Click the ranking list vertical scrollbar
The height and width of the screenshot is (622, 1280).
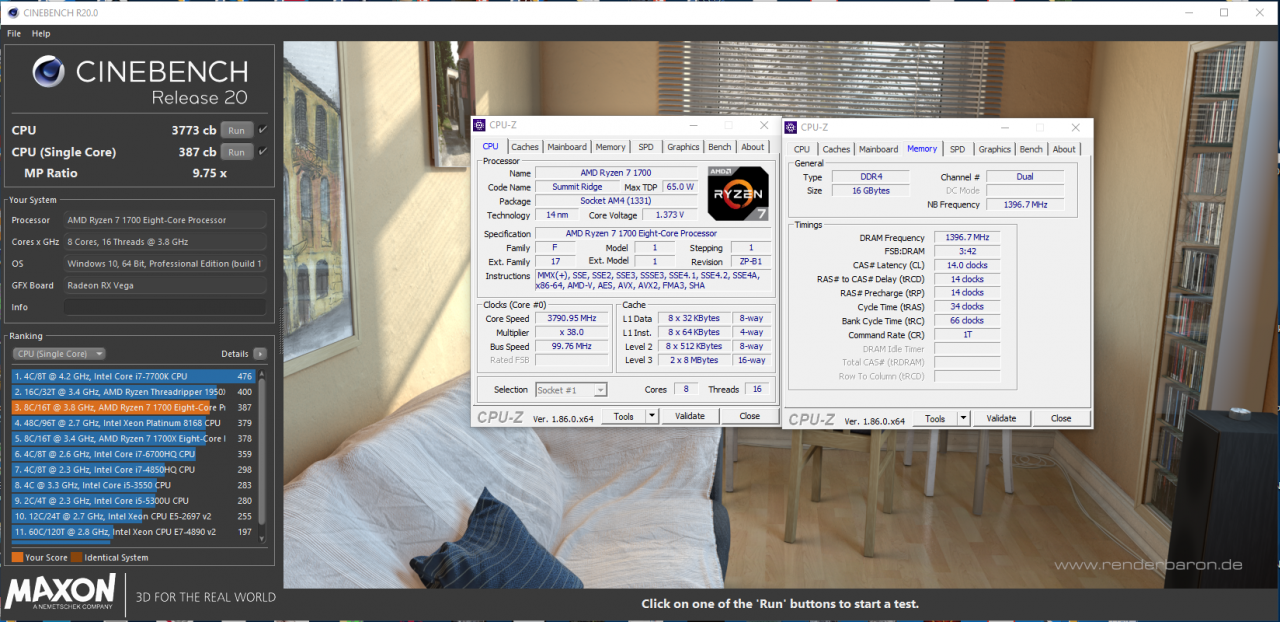[263, 455]
